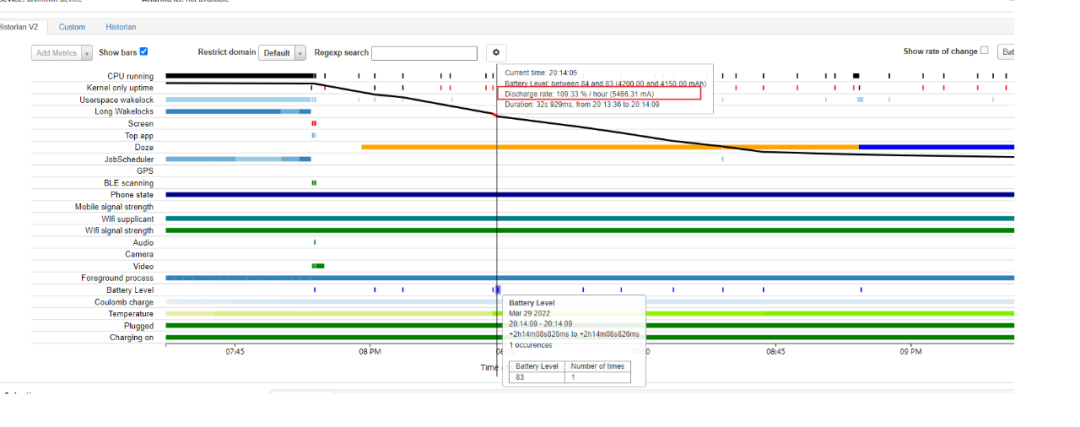Select the Wifi supplicant label

(128, 219)
